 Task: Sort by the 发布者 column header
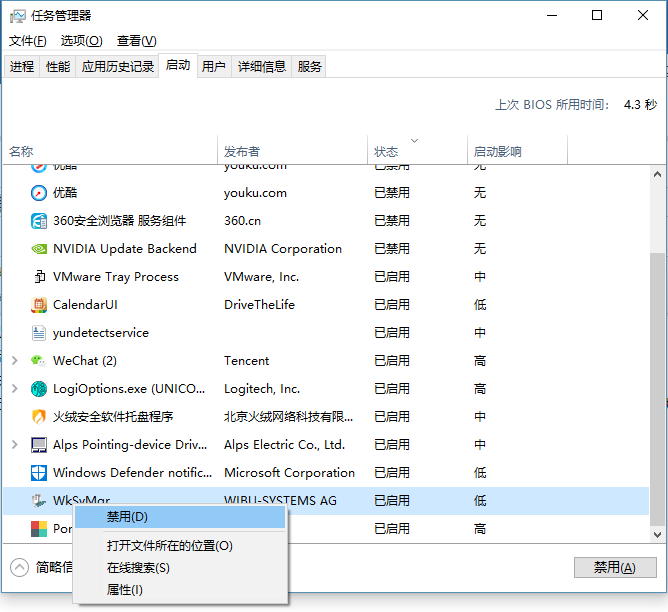pos(292,151)
